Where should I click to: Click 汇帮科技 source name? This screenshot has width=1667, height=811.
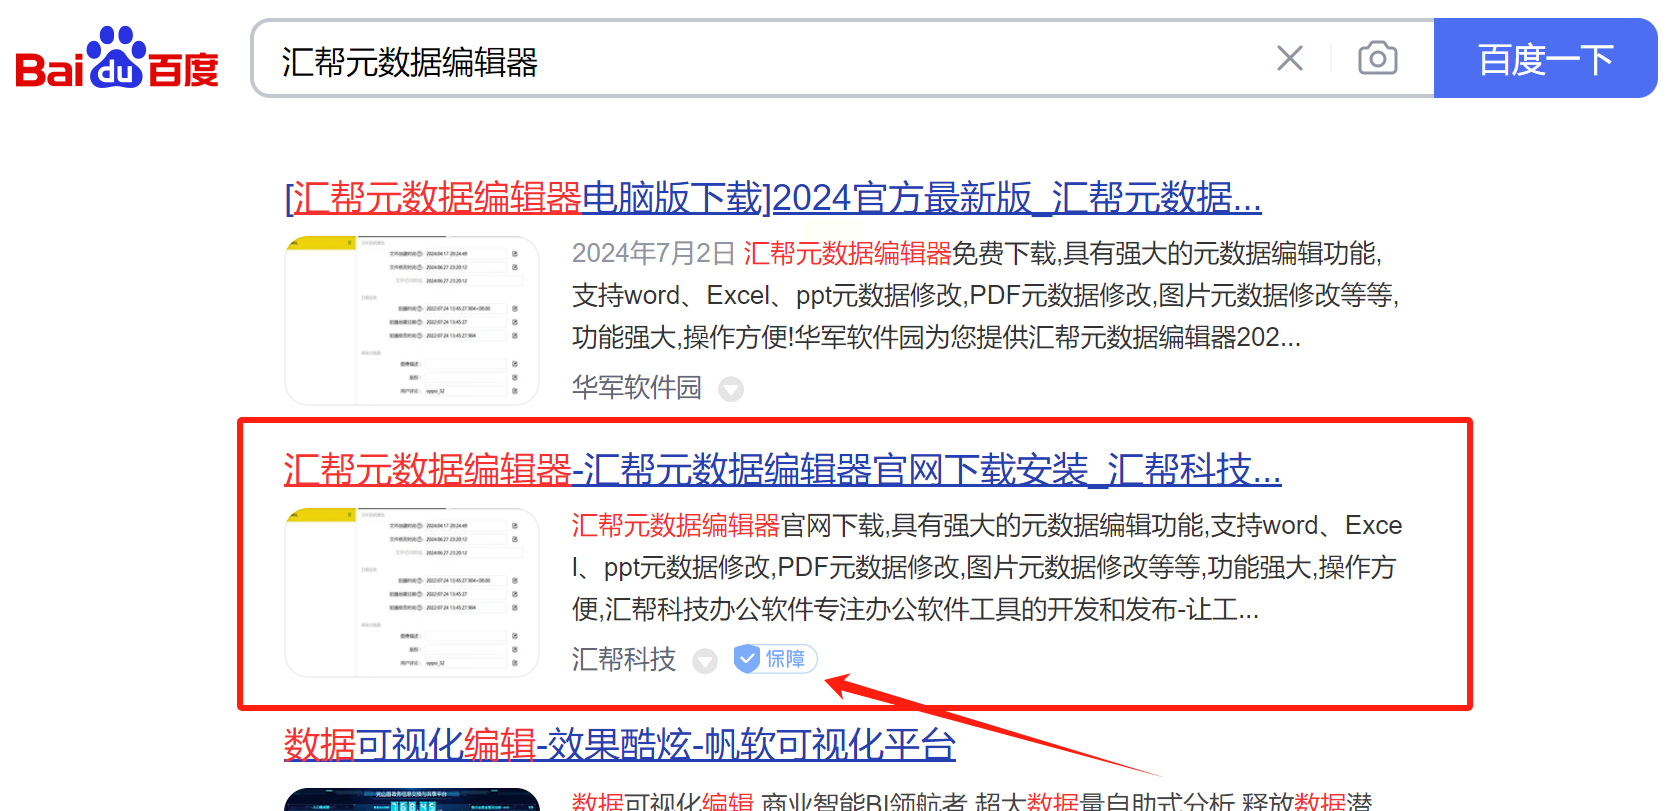coord(624,660)
